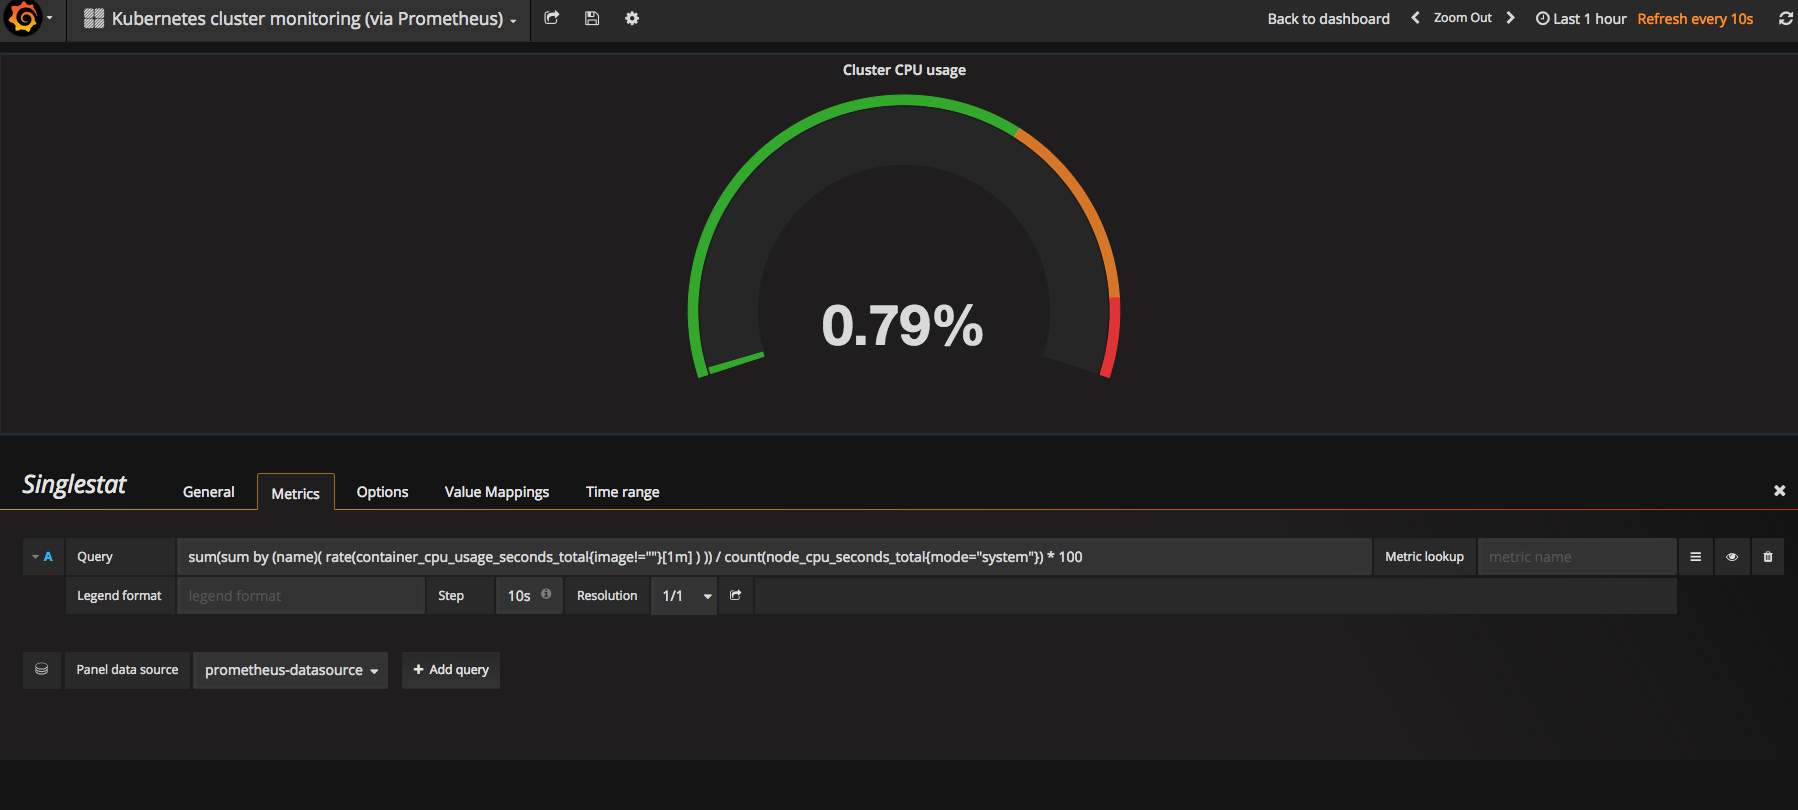Viewport: 1798px width, 810px height.
Task: Click Refresh every 10s text
Action: [1695, 19]
